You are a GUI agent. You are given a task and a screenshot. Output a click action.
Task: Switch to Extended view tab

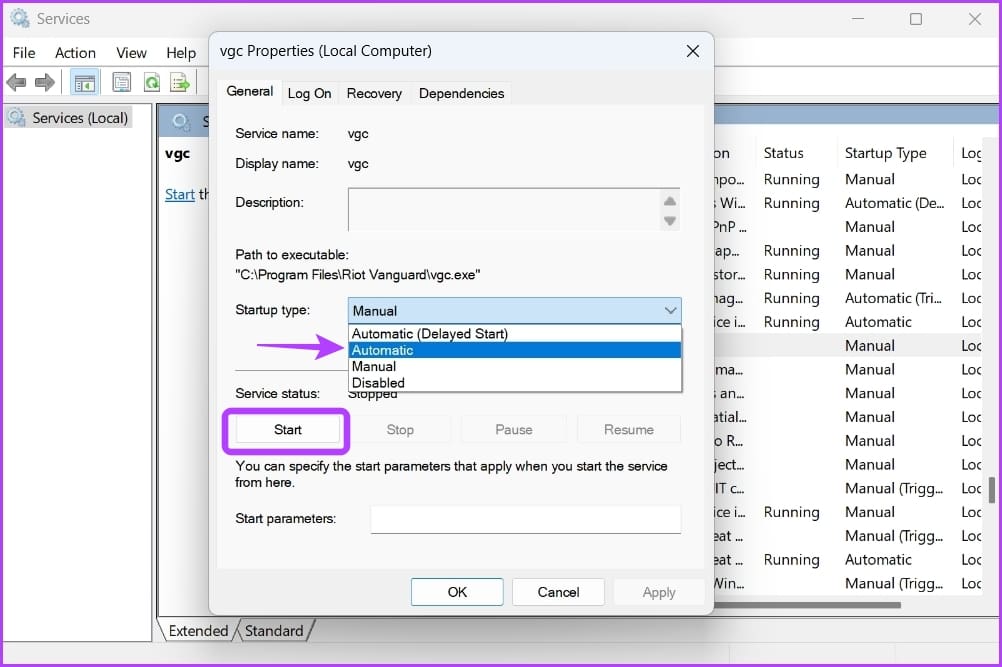pos(198,631)
